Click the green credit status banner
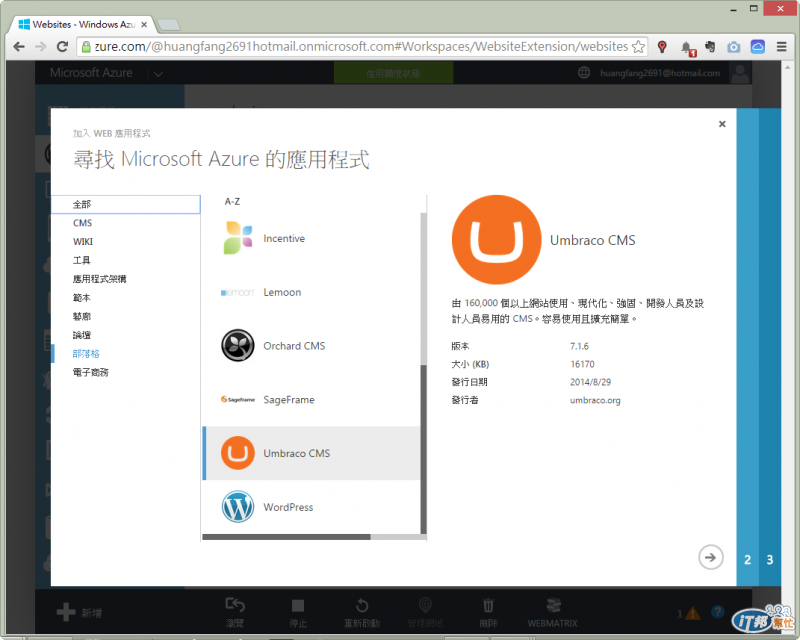The height and width of the screenshot is (640, 800). pos(393,73)
